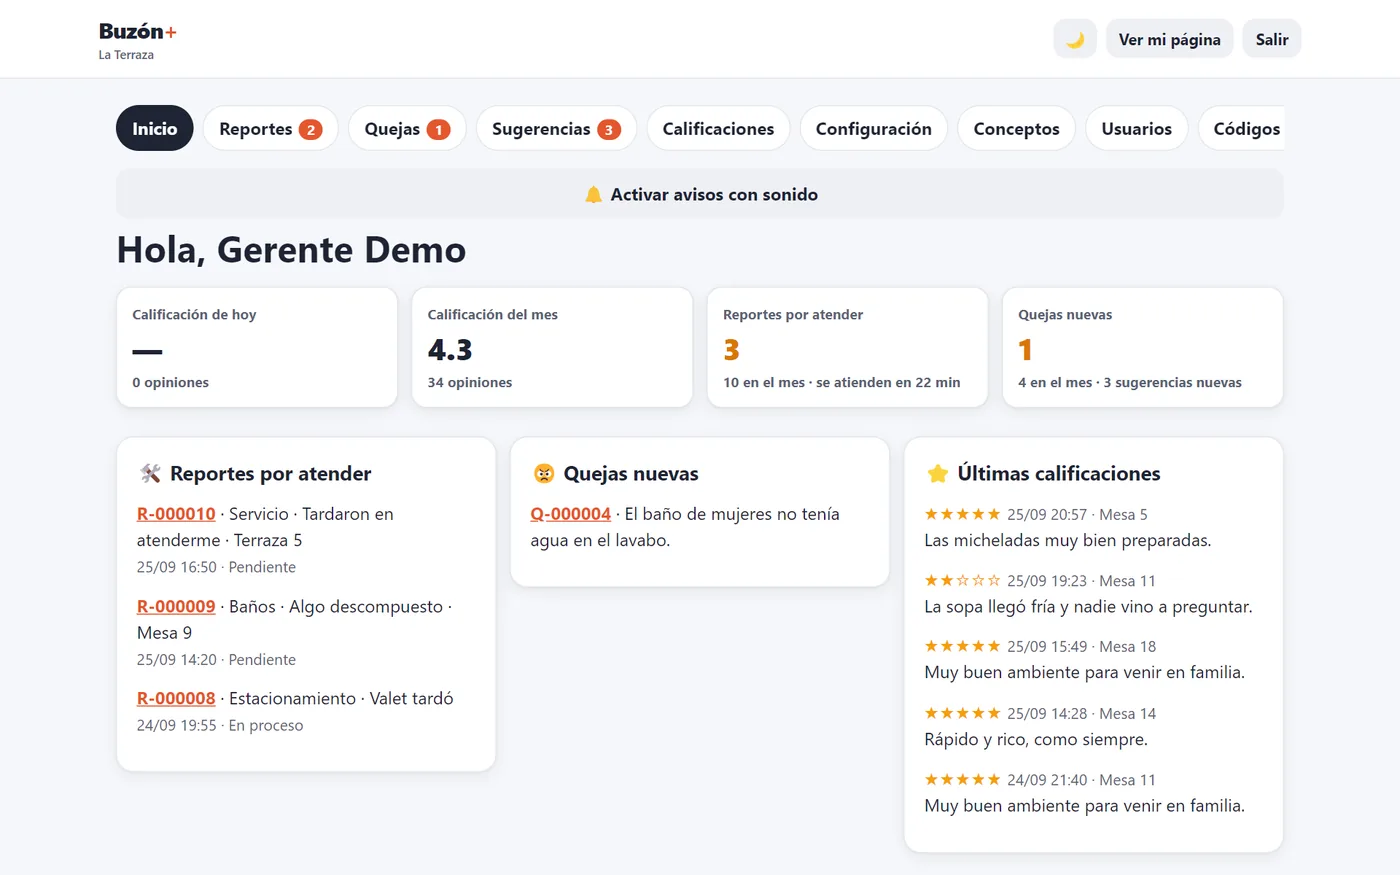Open report R-000009

coord(176,607)
